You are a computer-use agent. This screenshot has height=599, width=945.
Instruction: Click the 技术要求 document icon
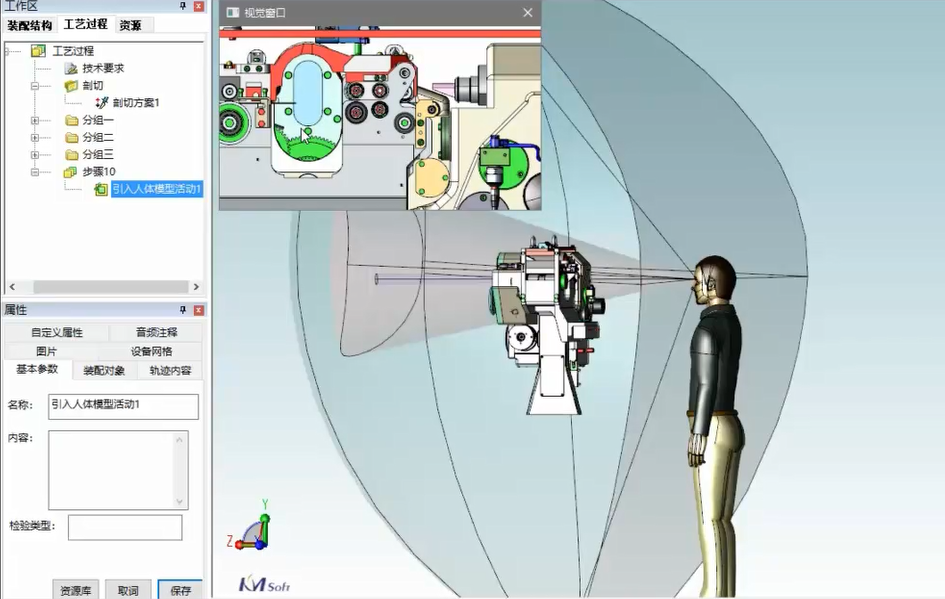[x=71, y=68]
